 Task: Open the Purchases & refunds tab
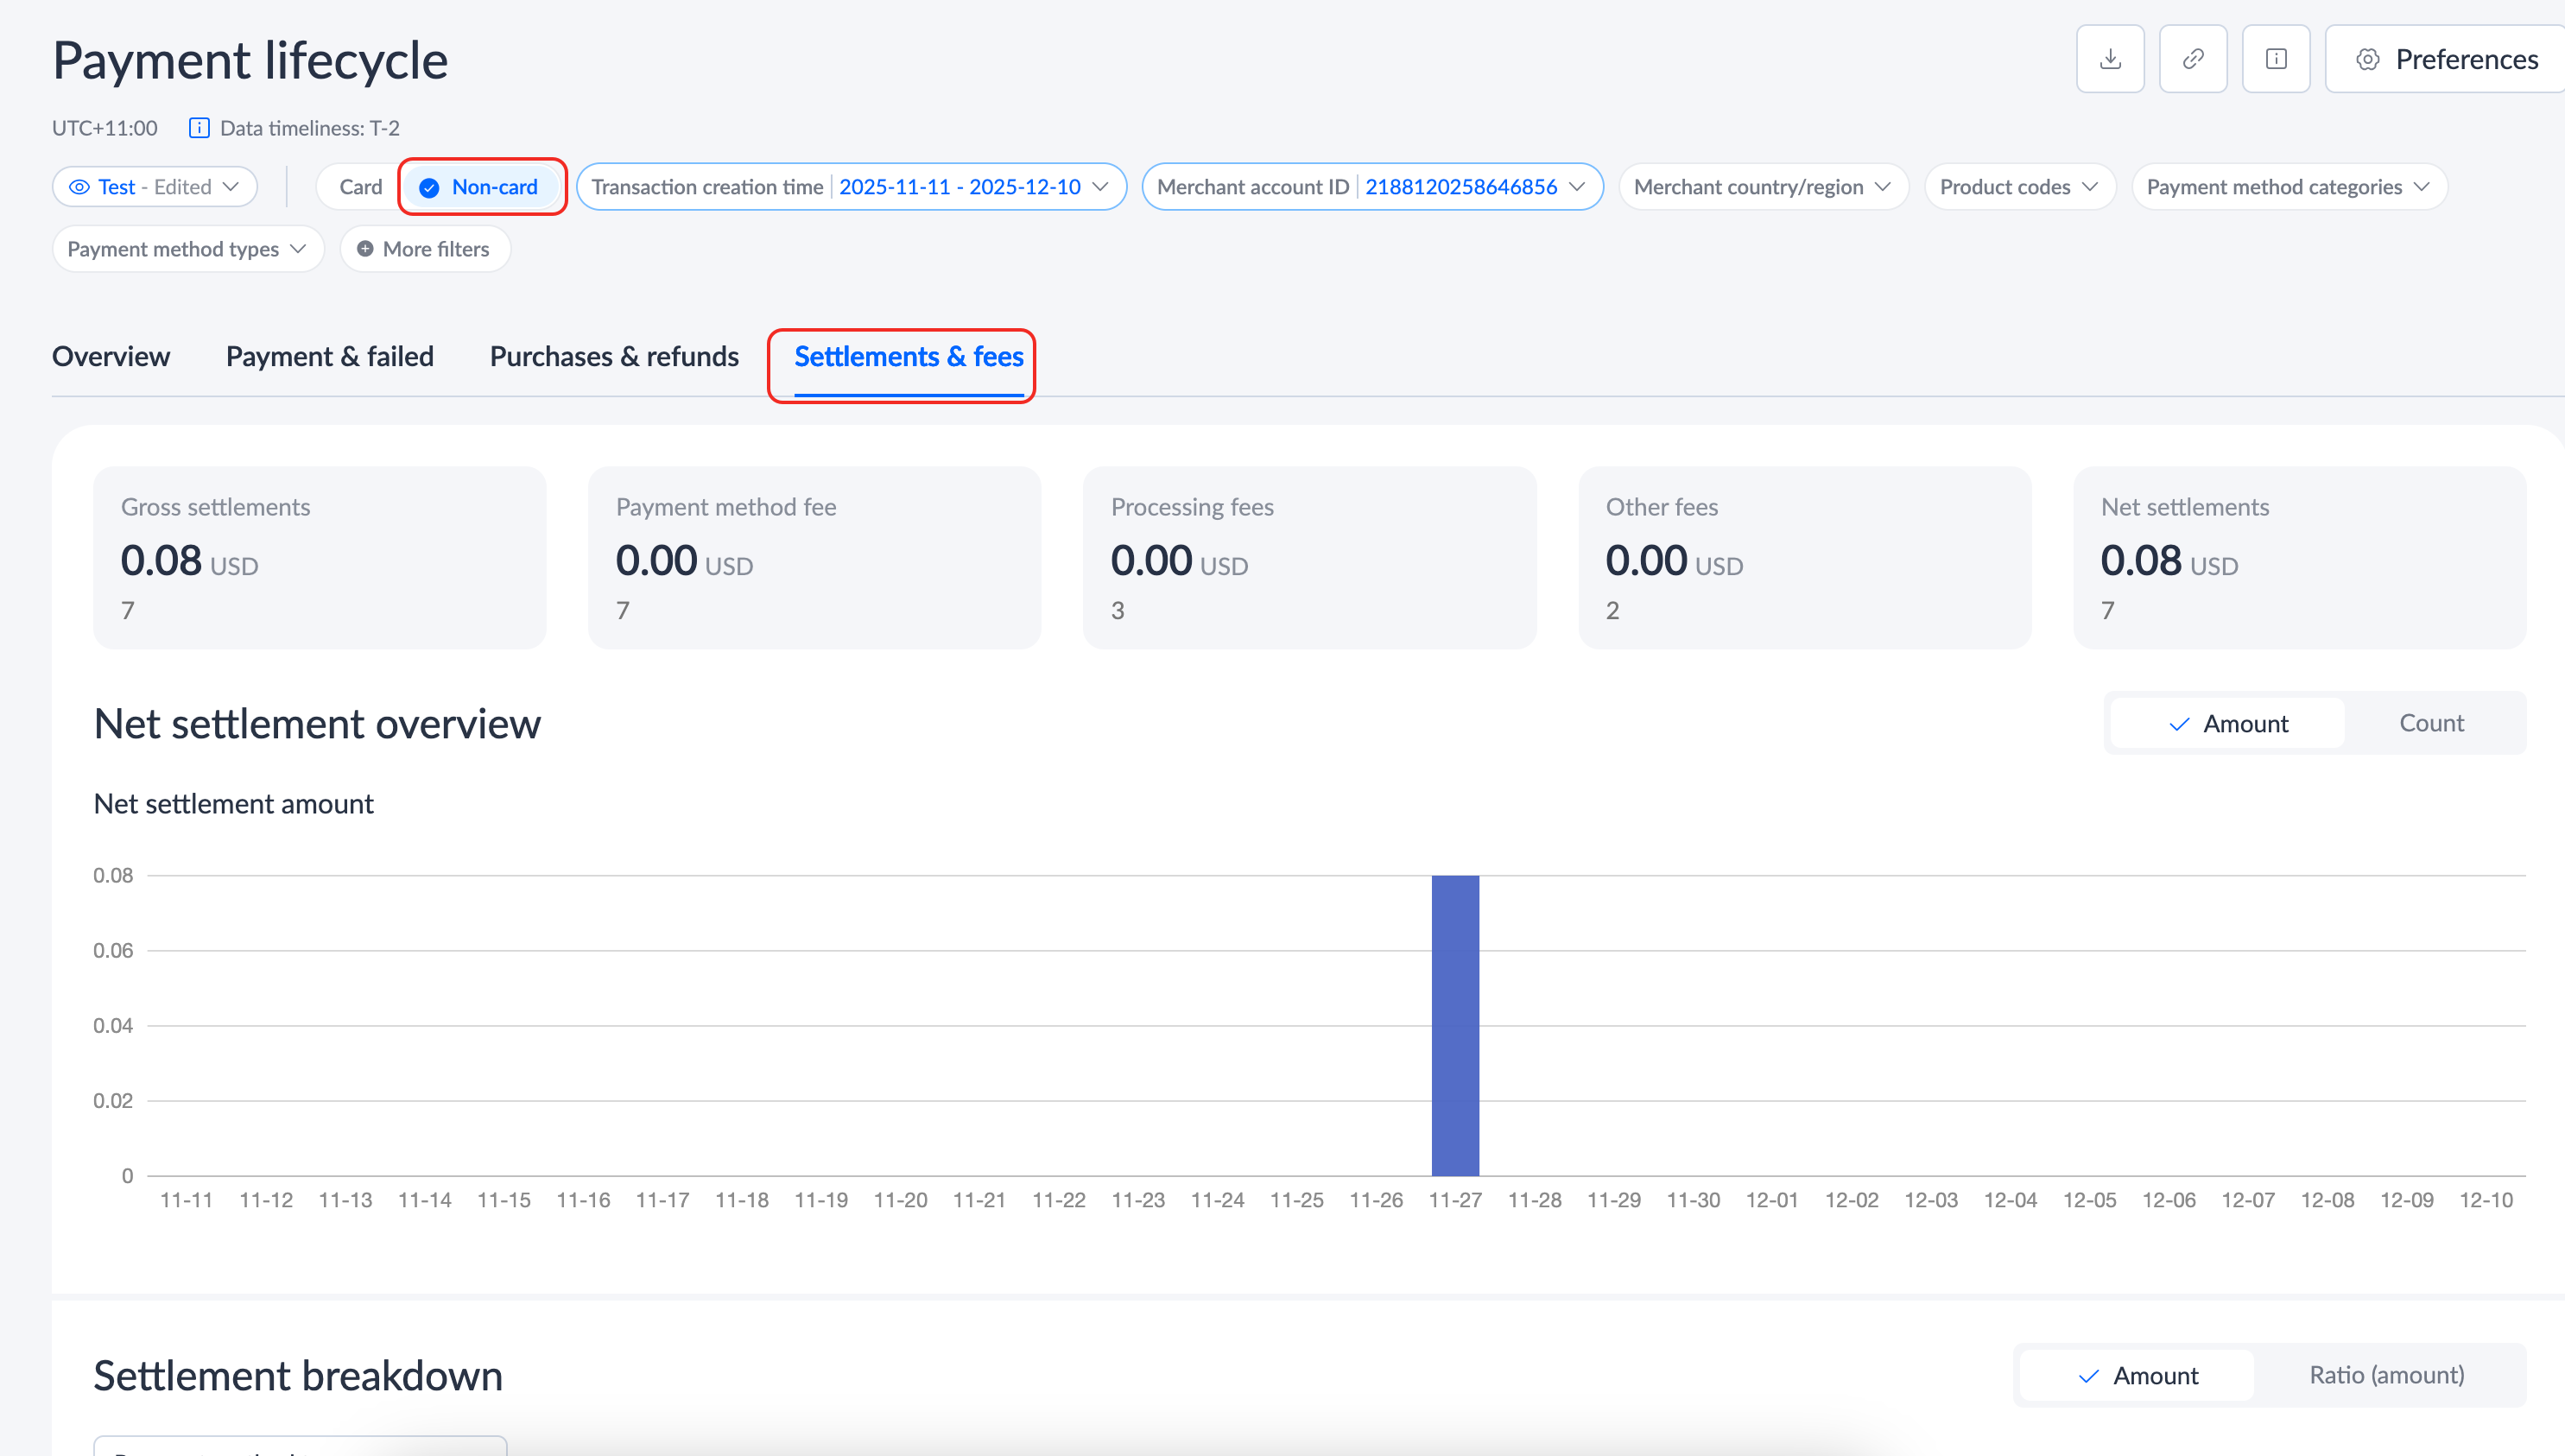(x=614, y=356)
